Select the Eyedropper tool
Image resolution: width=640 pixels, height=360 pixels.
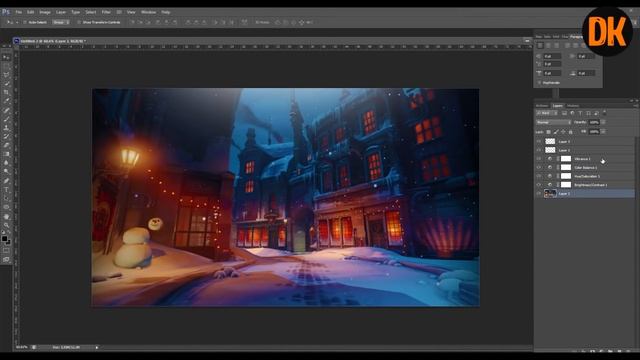pyautogui.click(x=6, y=101)
